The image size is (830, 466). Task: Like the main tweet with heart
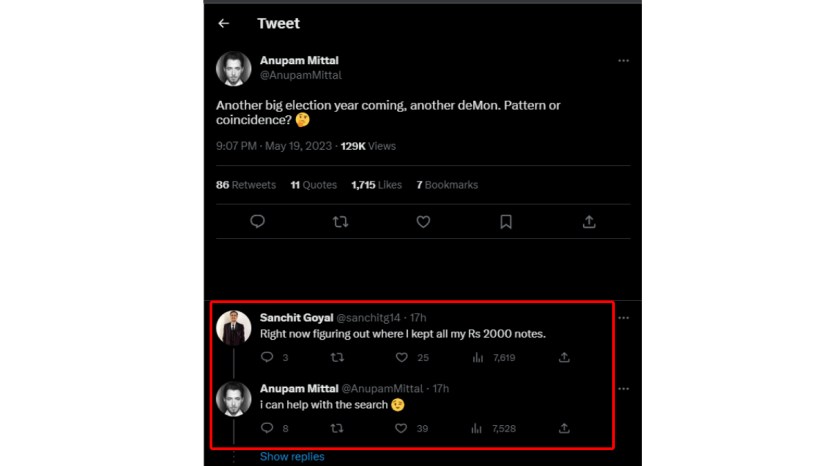click(423, 222)
